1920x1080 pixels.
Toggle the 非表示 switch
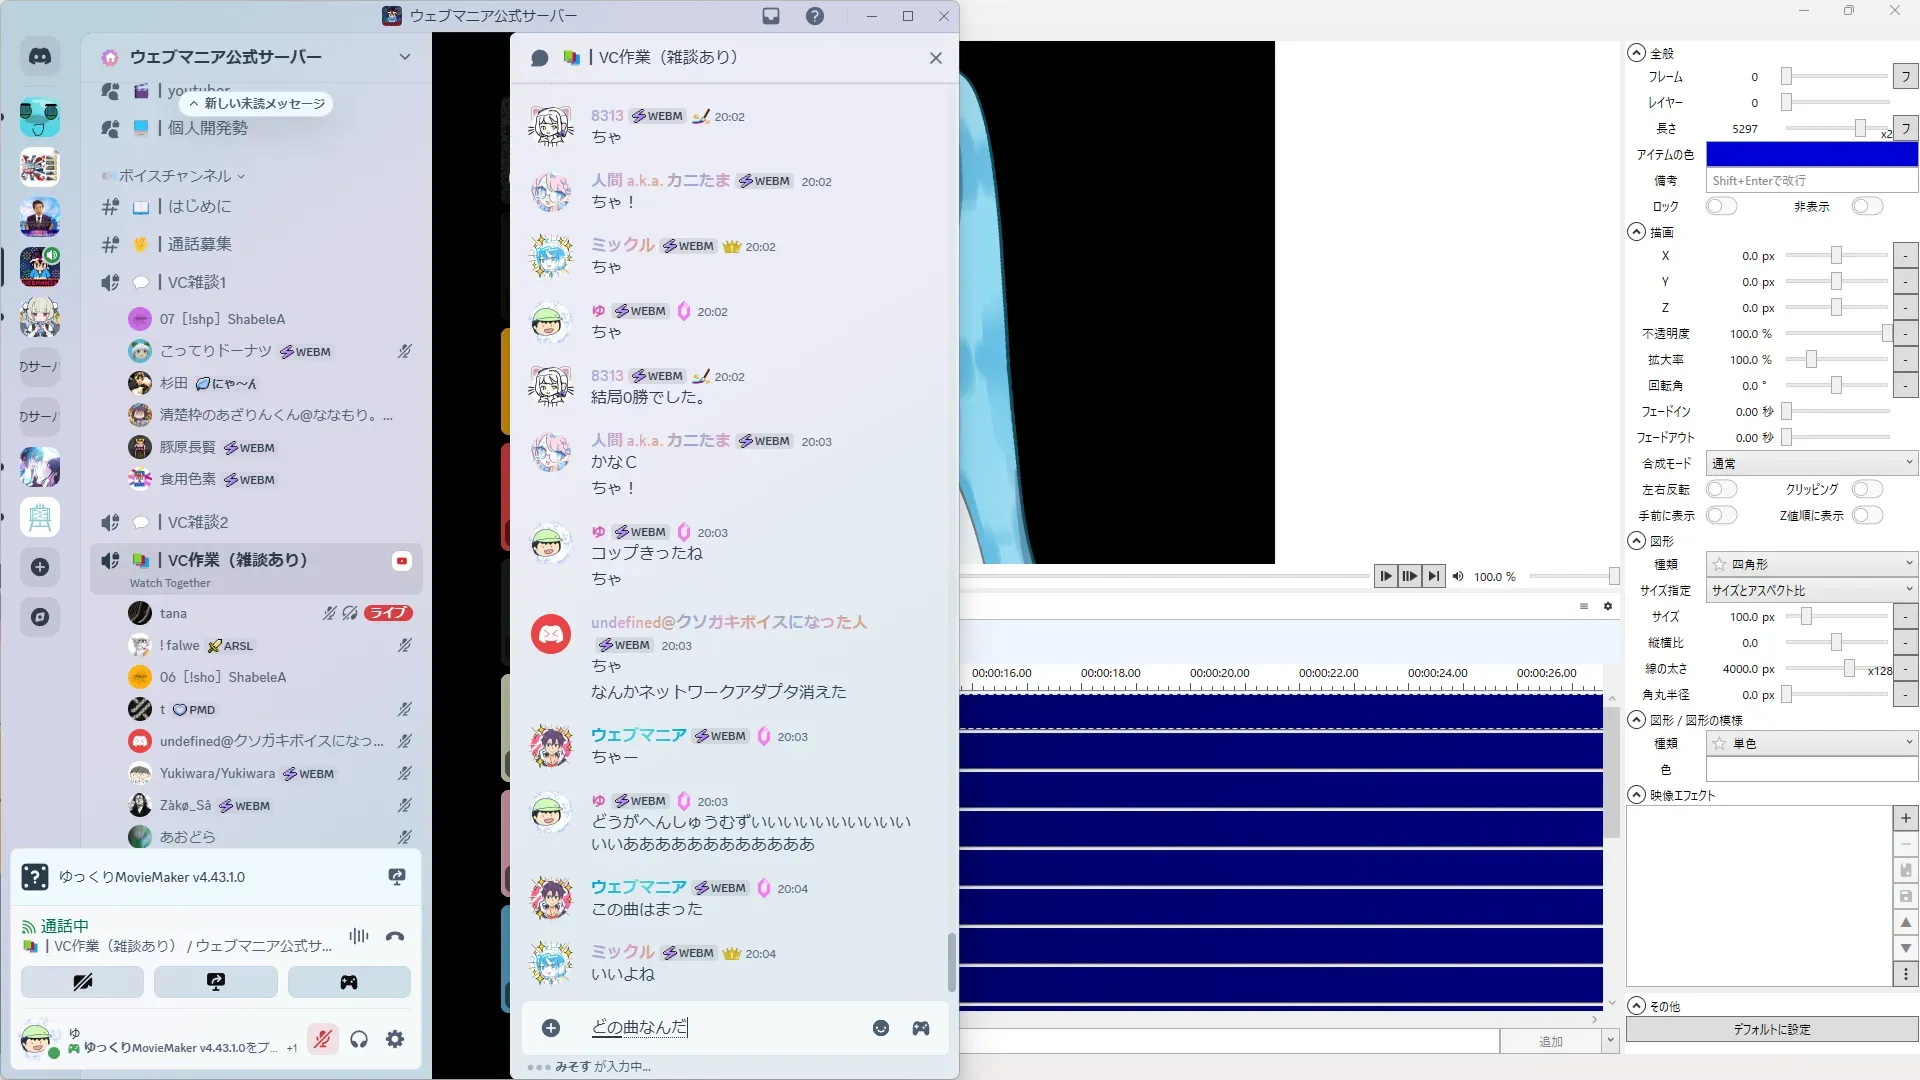coord(1866,206)
